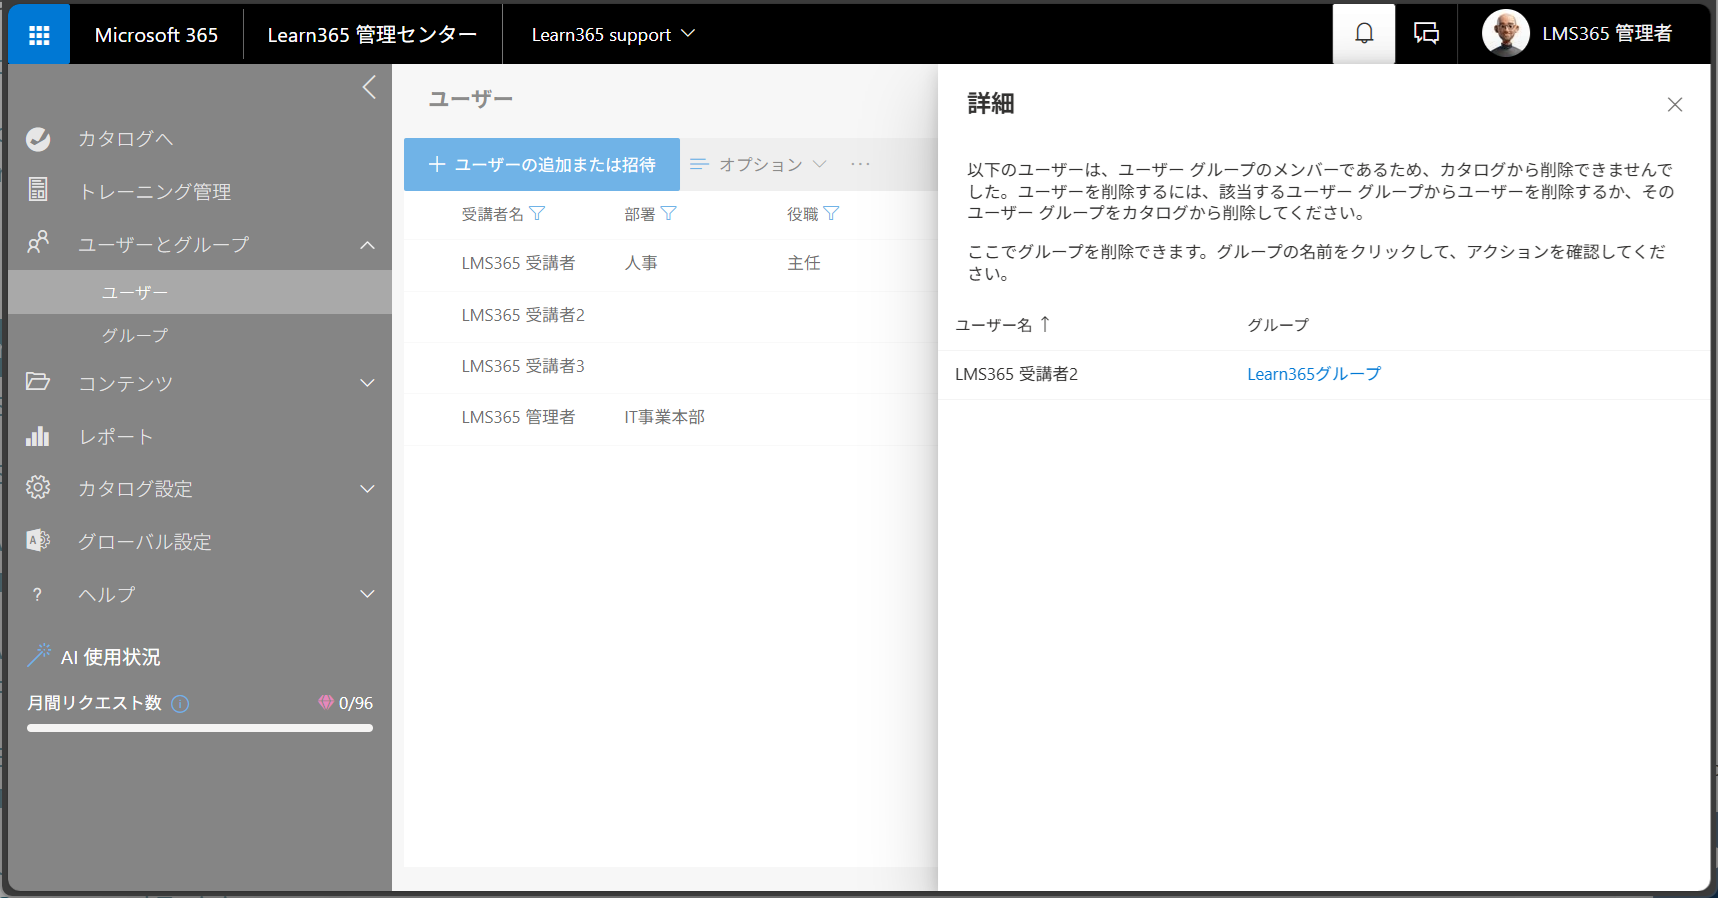Click LMS365 受講者2 in the details panel

(x=1017, y=374)
